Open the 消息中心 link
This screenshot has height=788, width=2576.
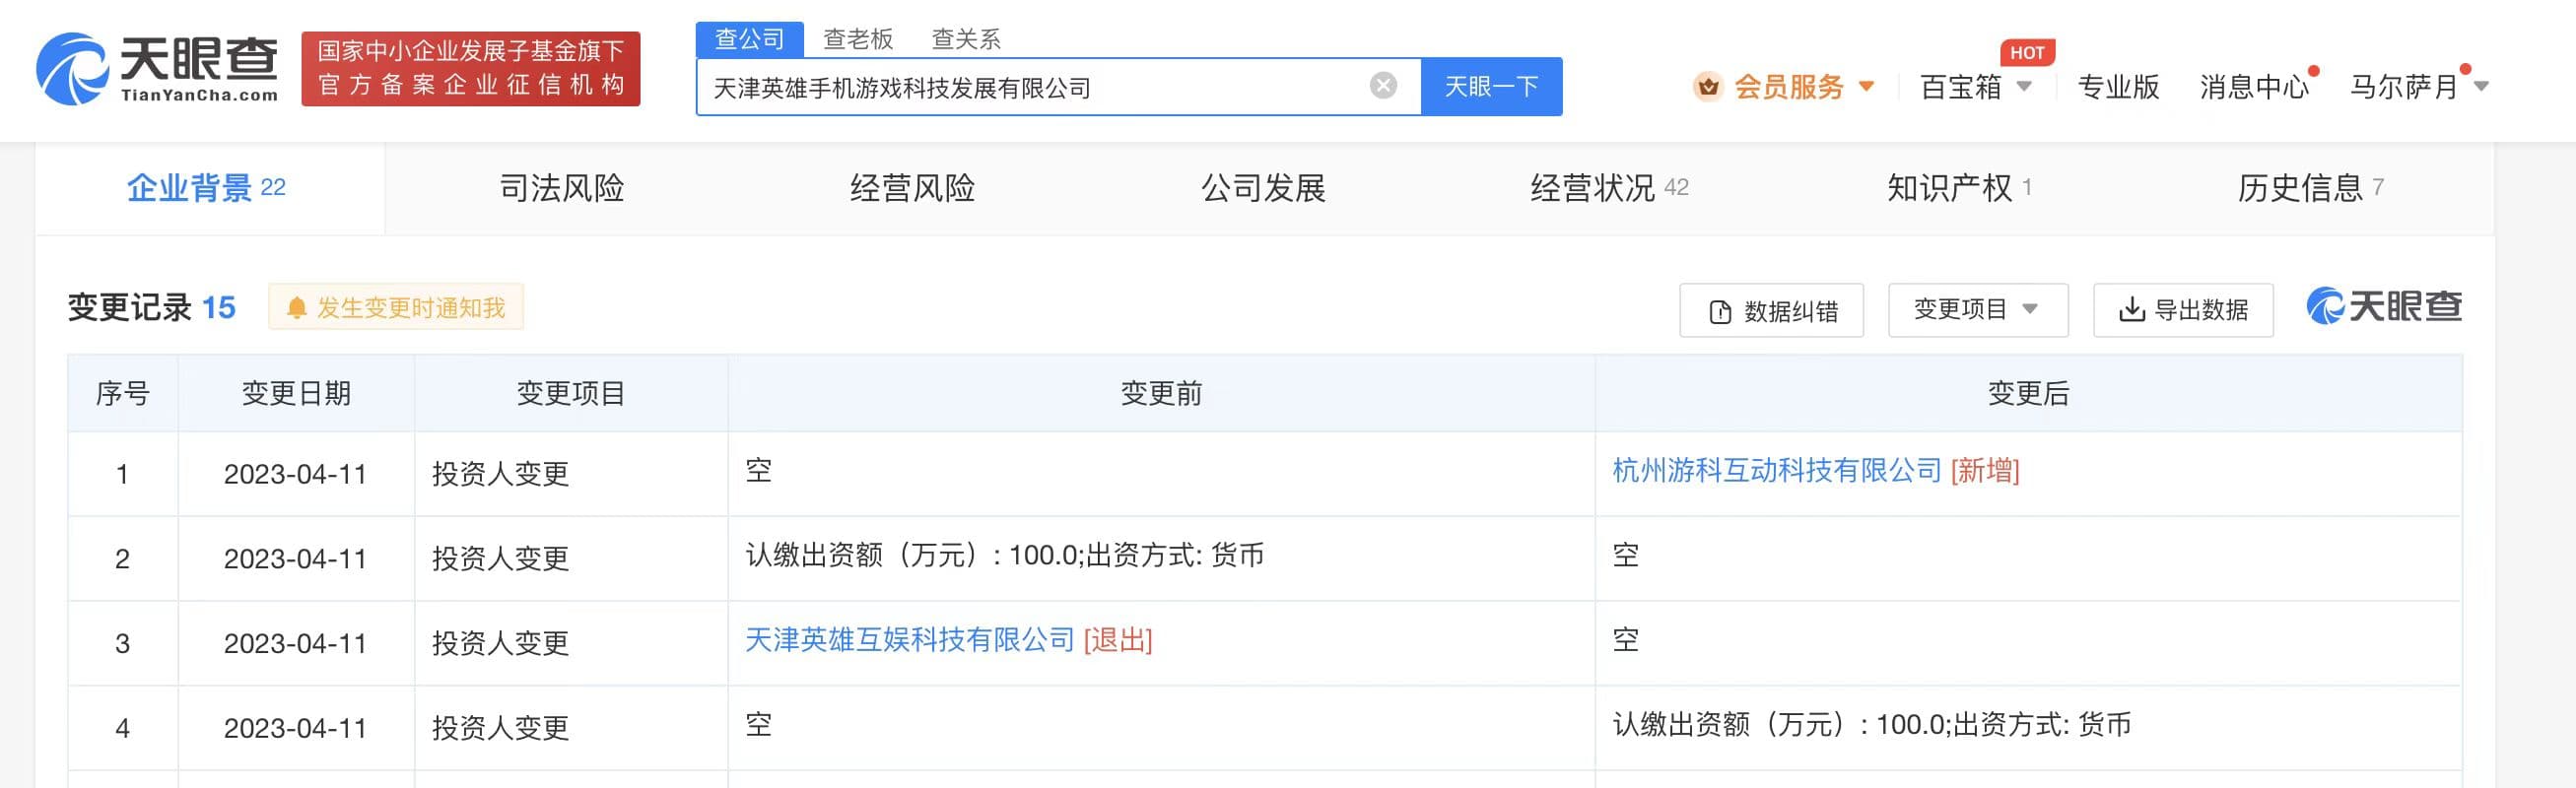coord(2254,87)
